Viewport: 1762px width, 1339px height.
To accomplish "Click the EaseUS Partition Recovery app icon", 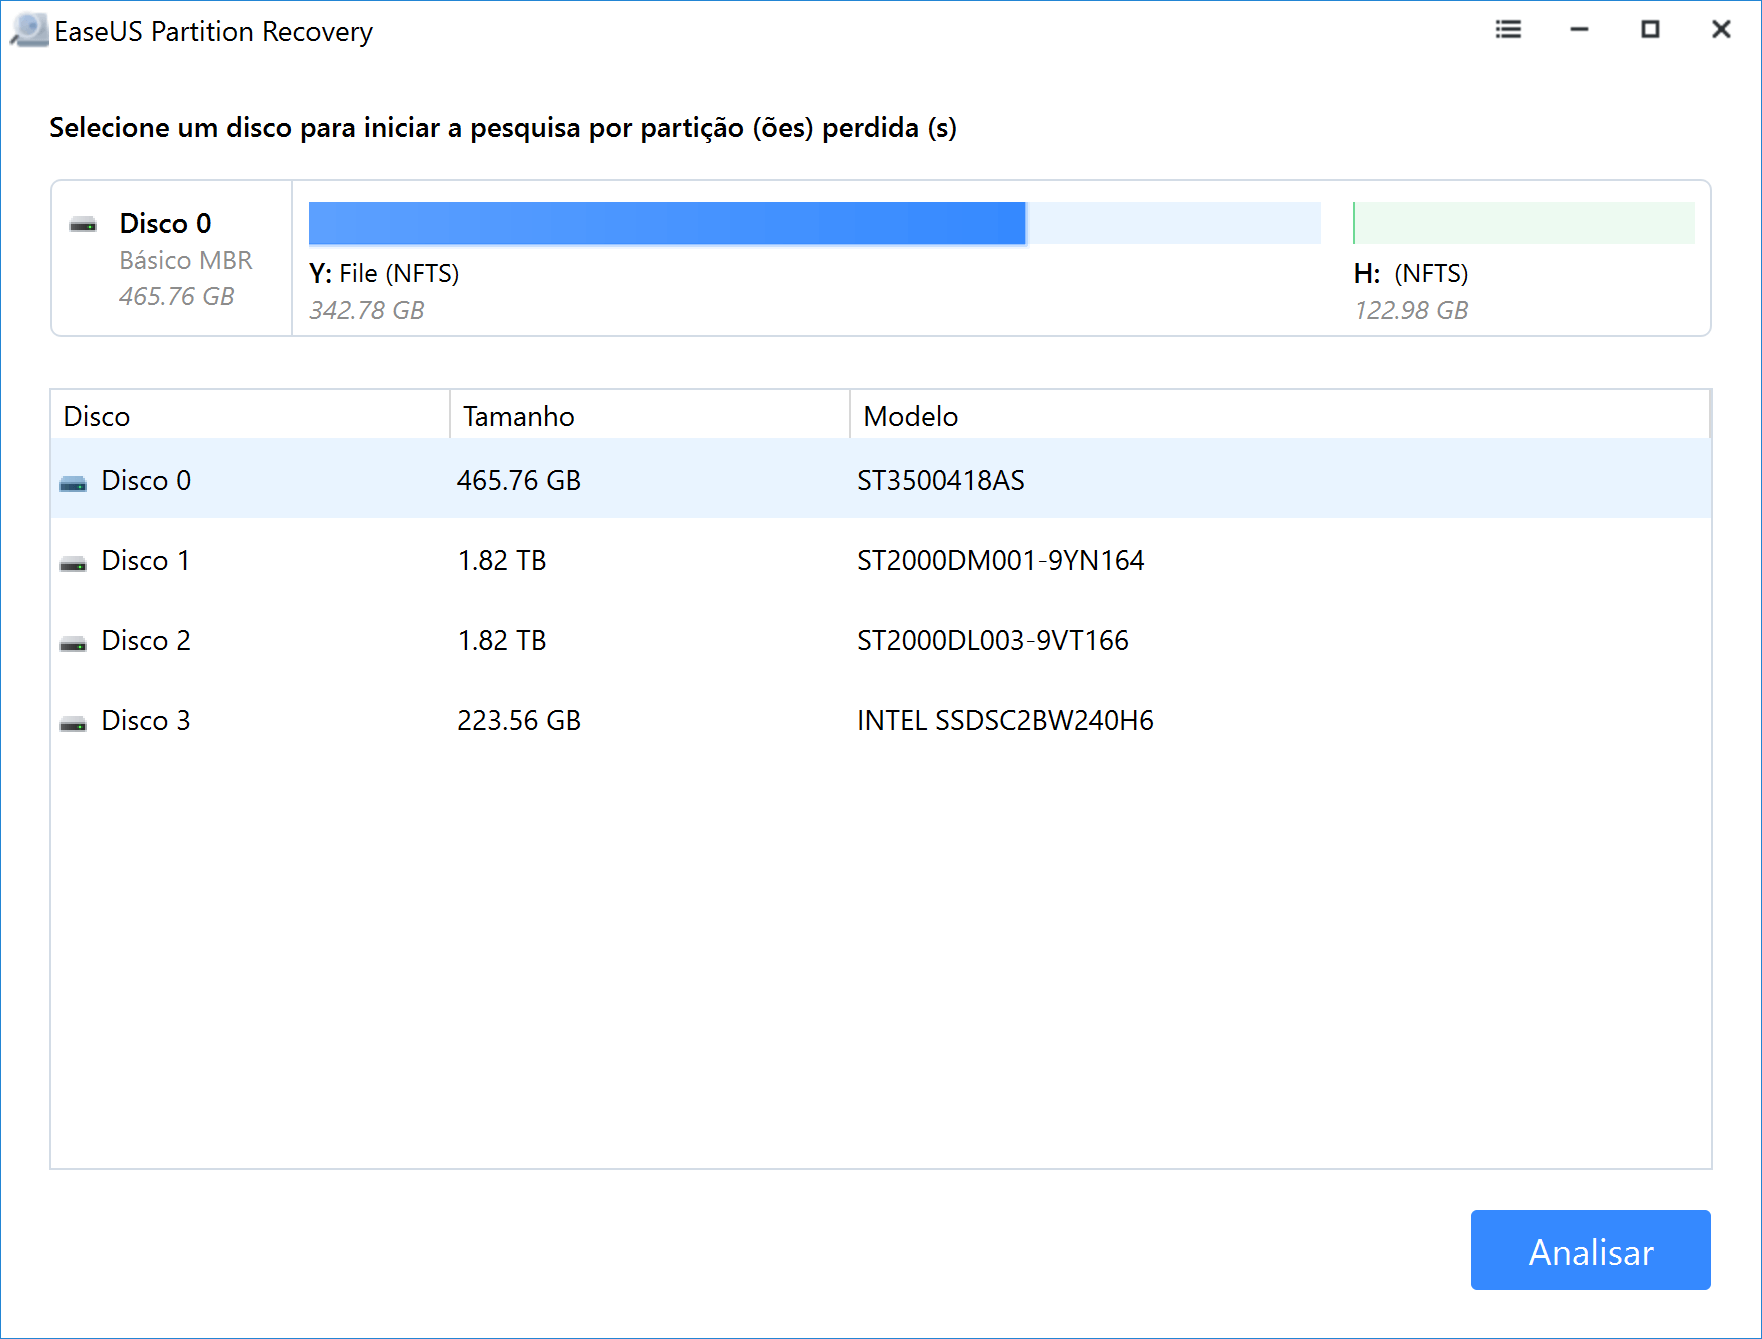I will click(x=29, y=30).
